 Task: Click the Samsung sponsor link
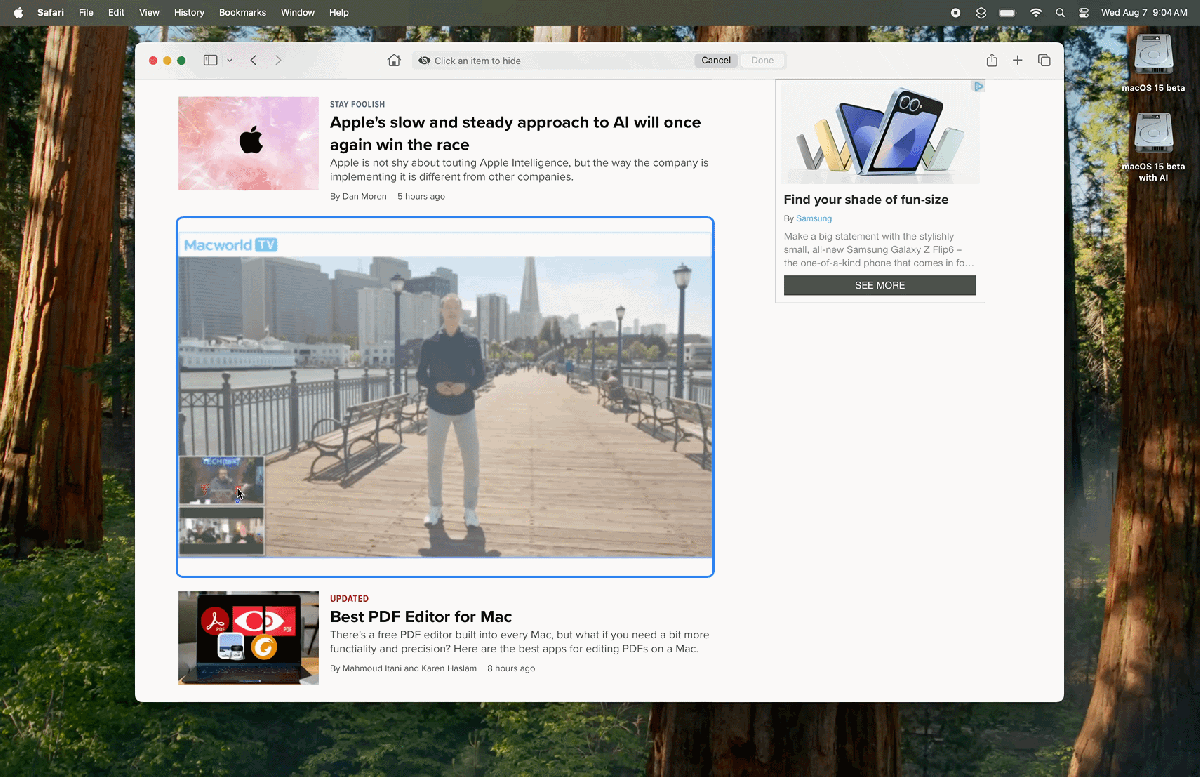click(x=814, y=218)
